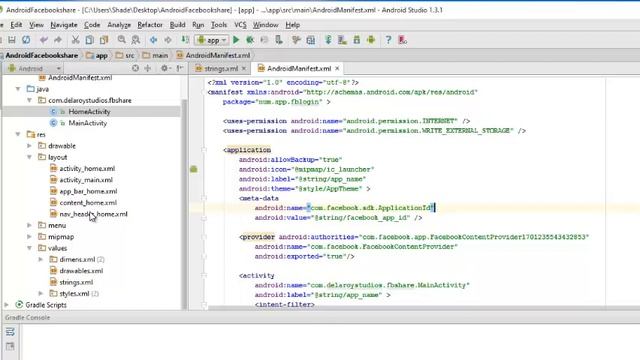The height and width of the screenshot is (360, 640).
Task: Click the AndroidFacebookshare breadcrumb
Action: pos(42,55)
